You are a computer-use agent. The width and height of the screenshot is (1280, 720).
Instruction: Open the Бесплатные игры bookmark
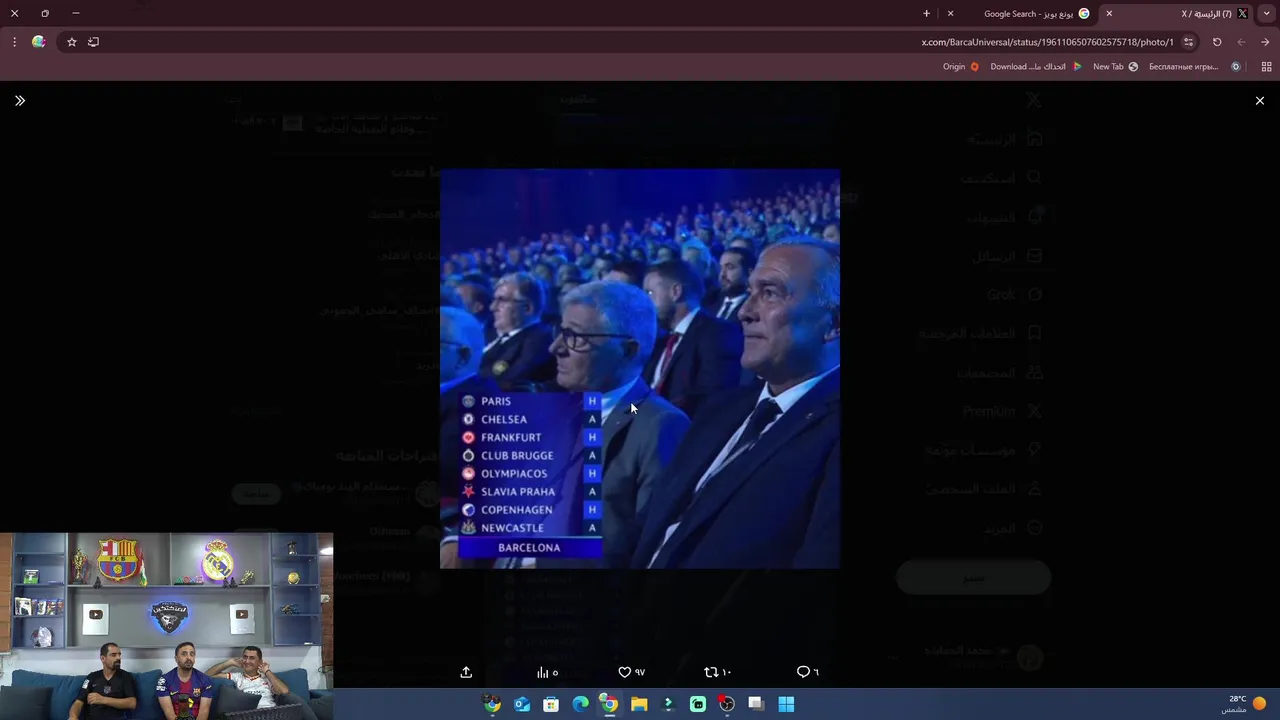(x=1194, y=67)
